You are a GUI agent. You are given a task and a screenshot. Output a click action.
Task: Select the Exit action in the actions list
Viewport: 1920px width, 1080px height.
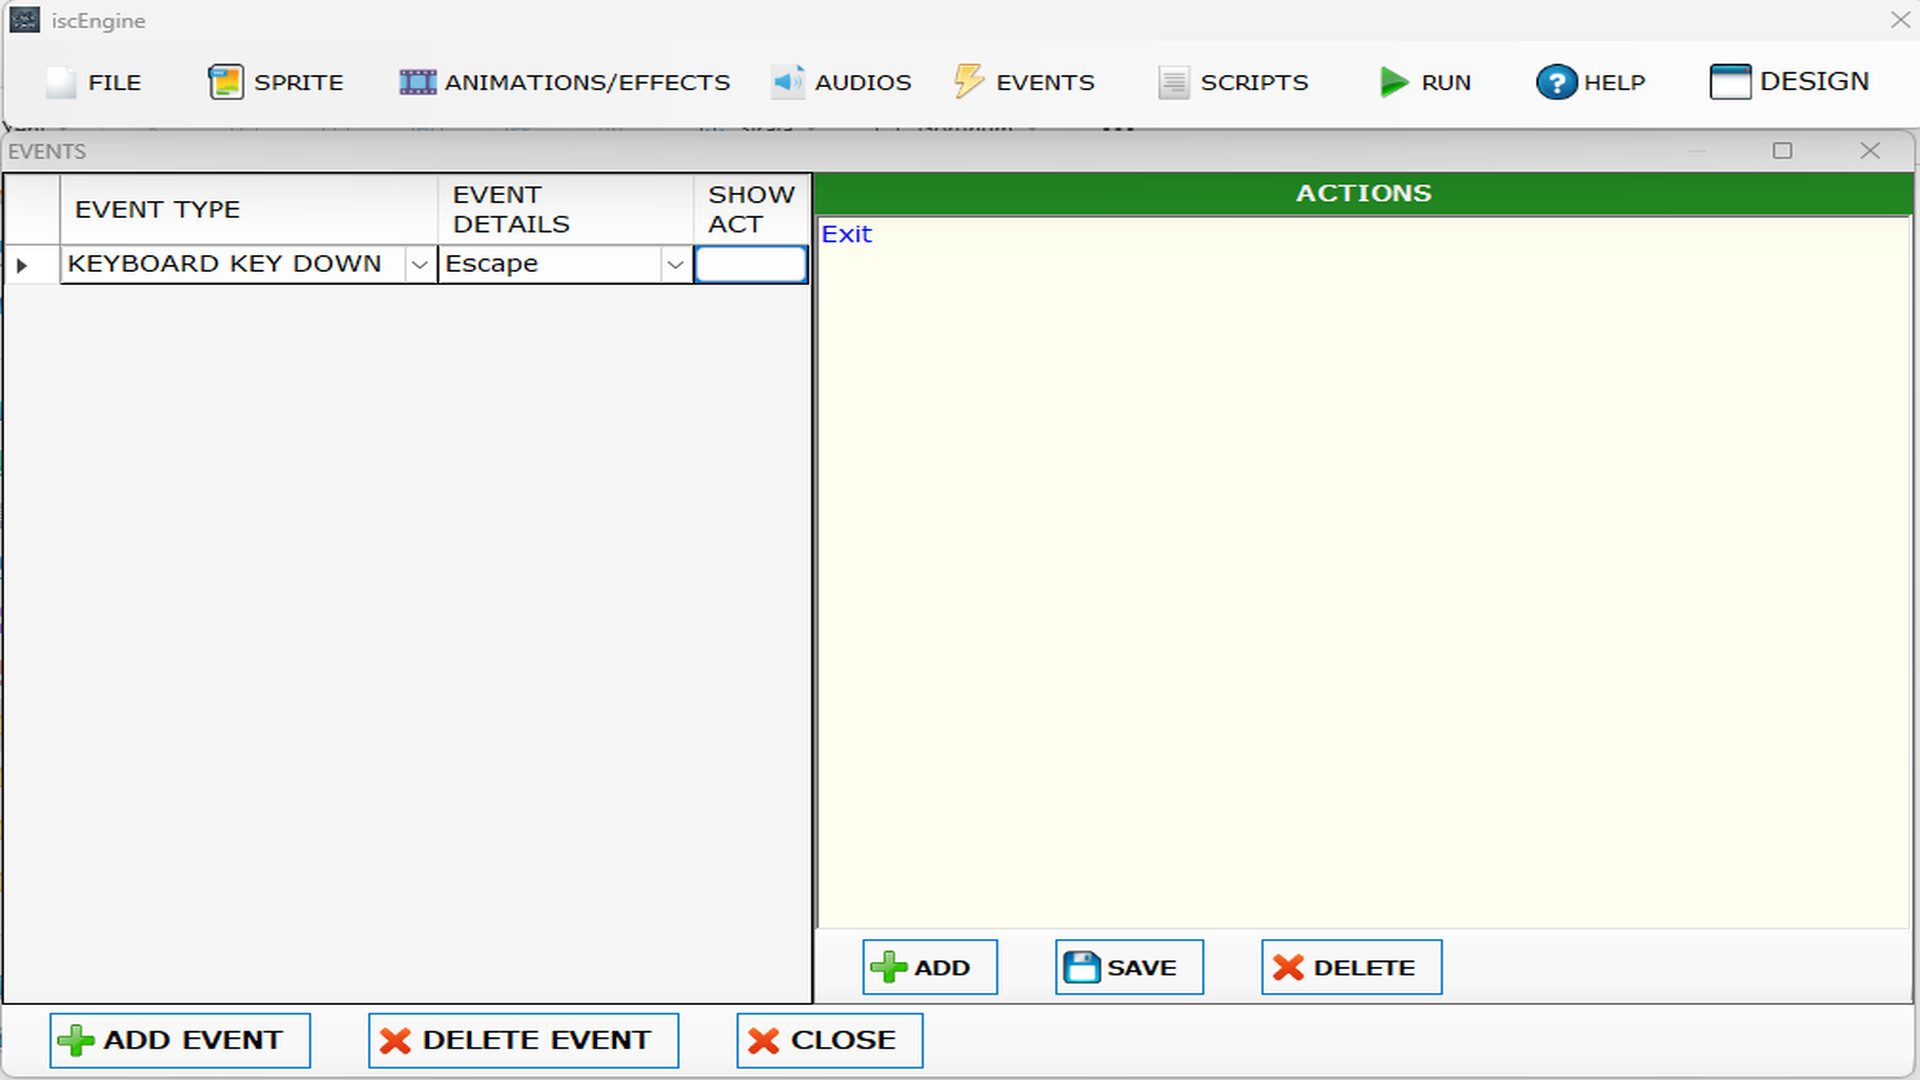pyautogui.click(x=846, y=233)
